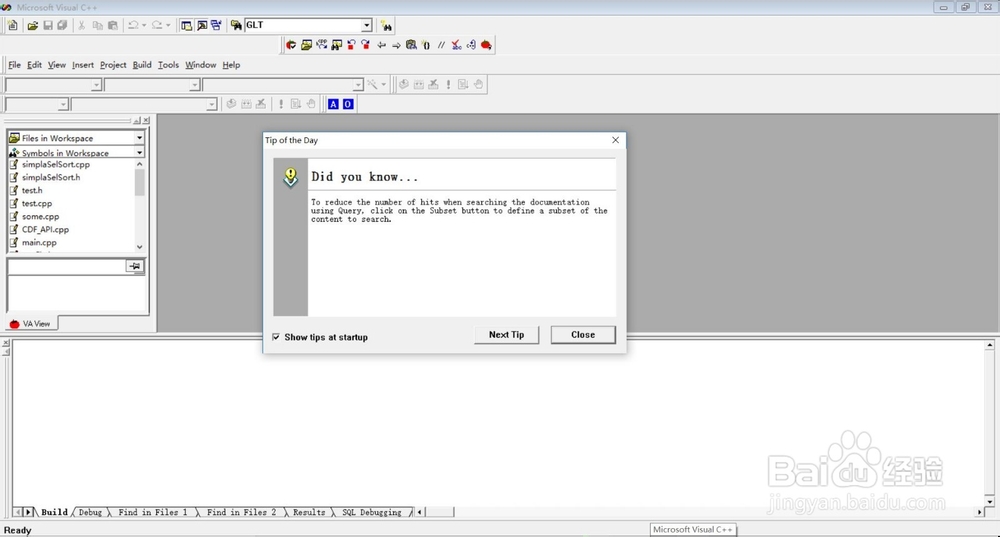Click the blue A icon
Screen dimensions: 1000x537
[333, 104]
